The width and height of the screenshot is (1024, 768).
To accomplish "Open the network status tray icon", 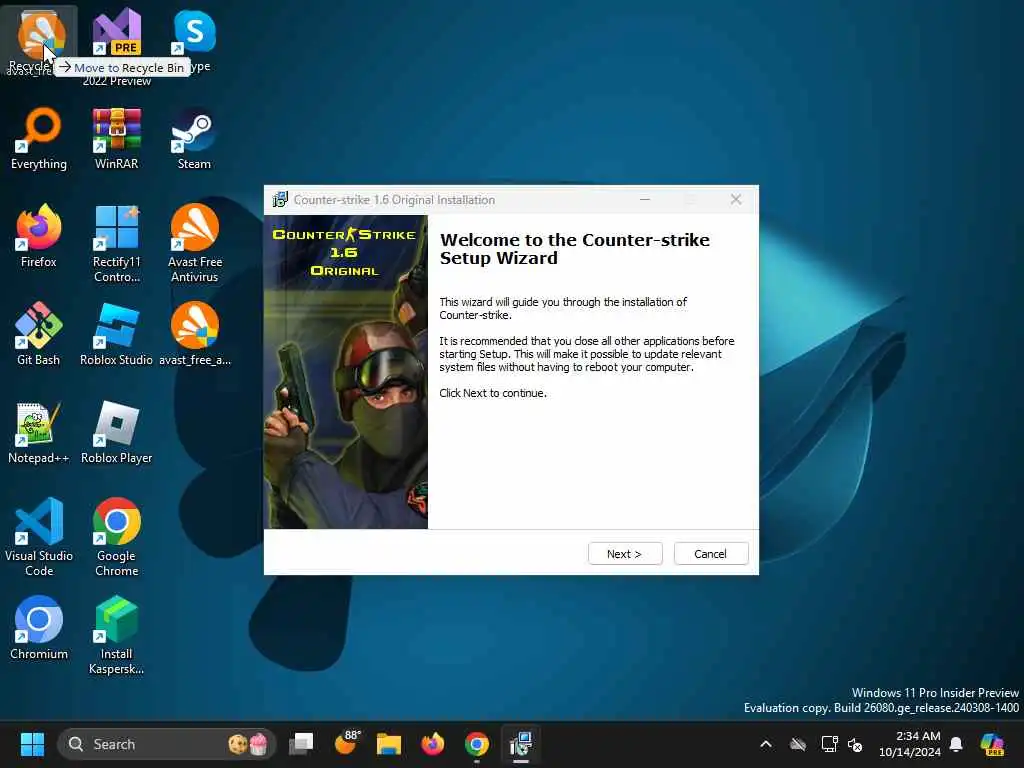I will point(829,744).
